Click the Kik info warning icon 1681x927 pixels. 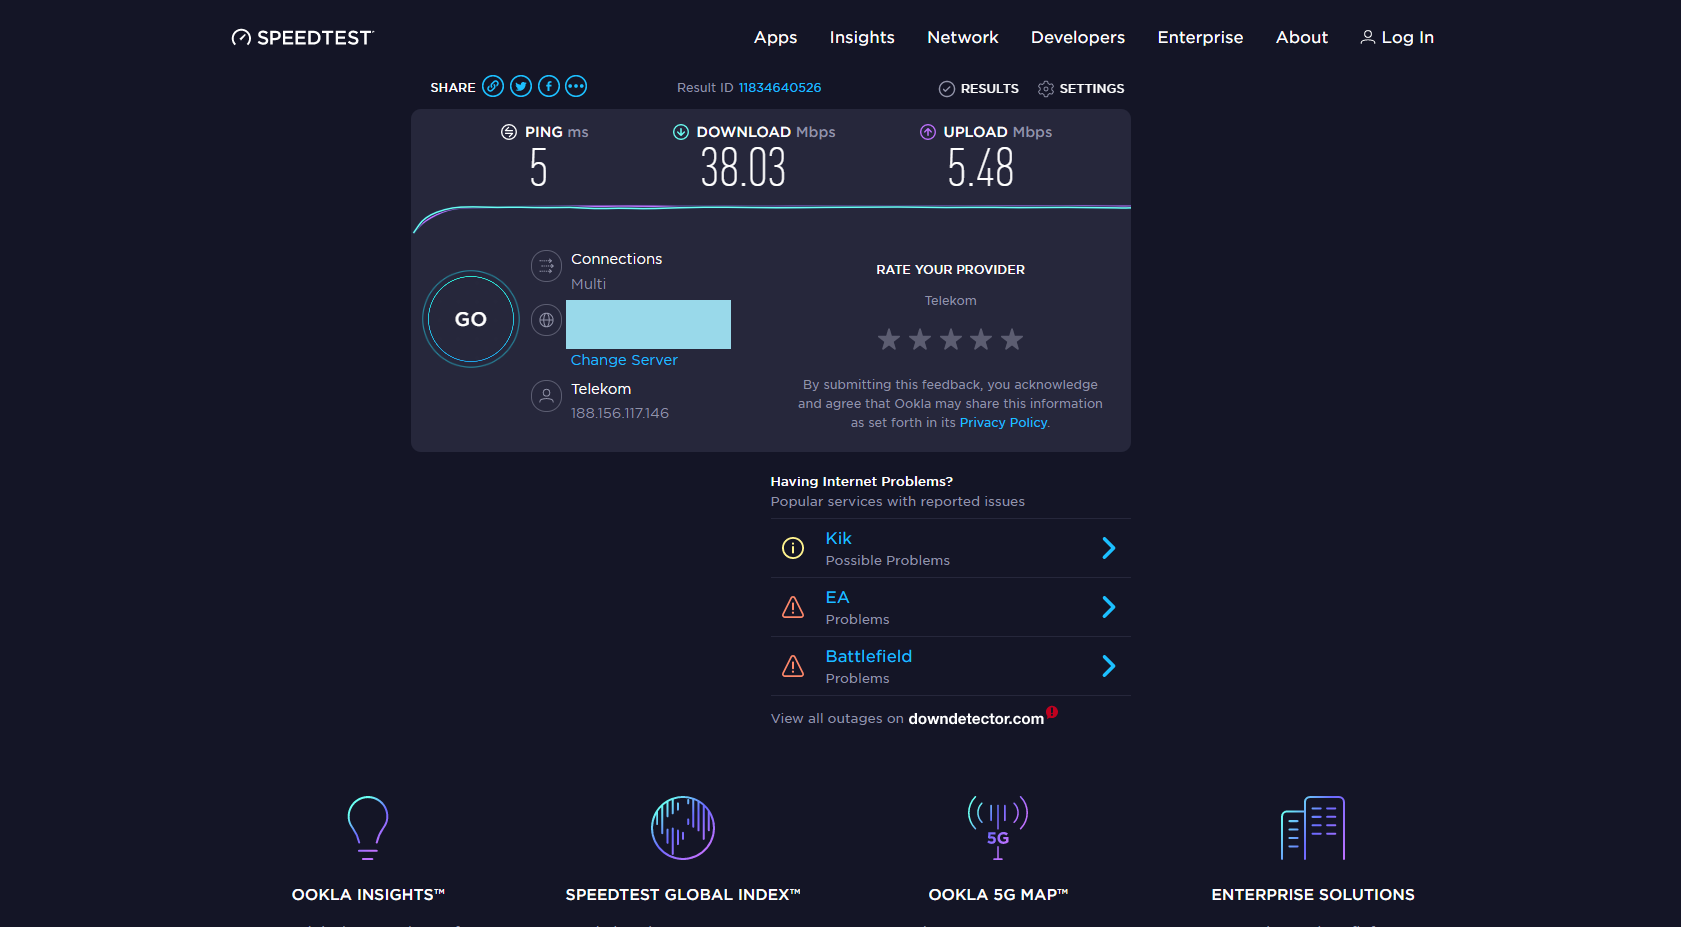[793, 548]
